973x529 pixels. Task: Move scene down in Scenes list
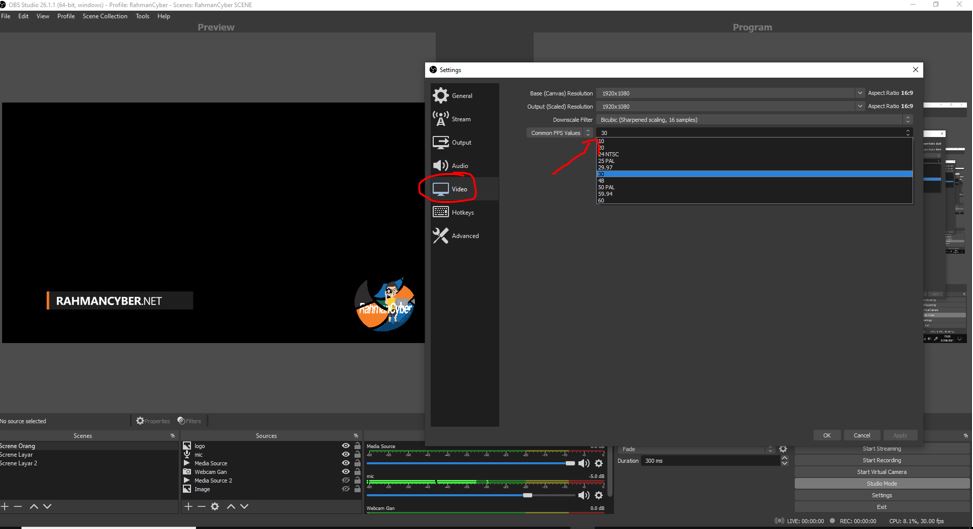(47, 507)
